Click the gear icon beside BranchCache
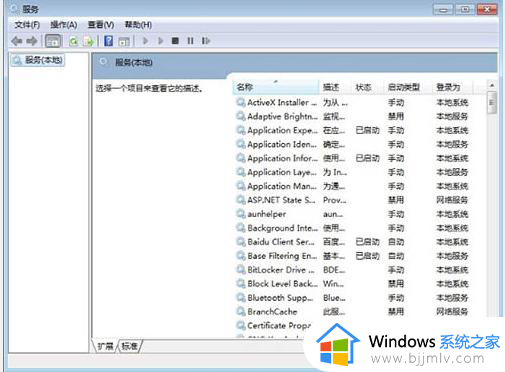505x372 pixels. (240, 311)
